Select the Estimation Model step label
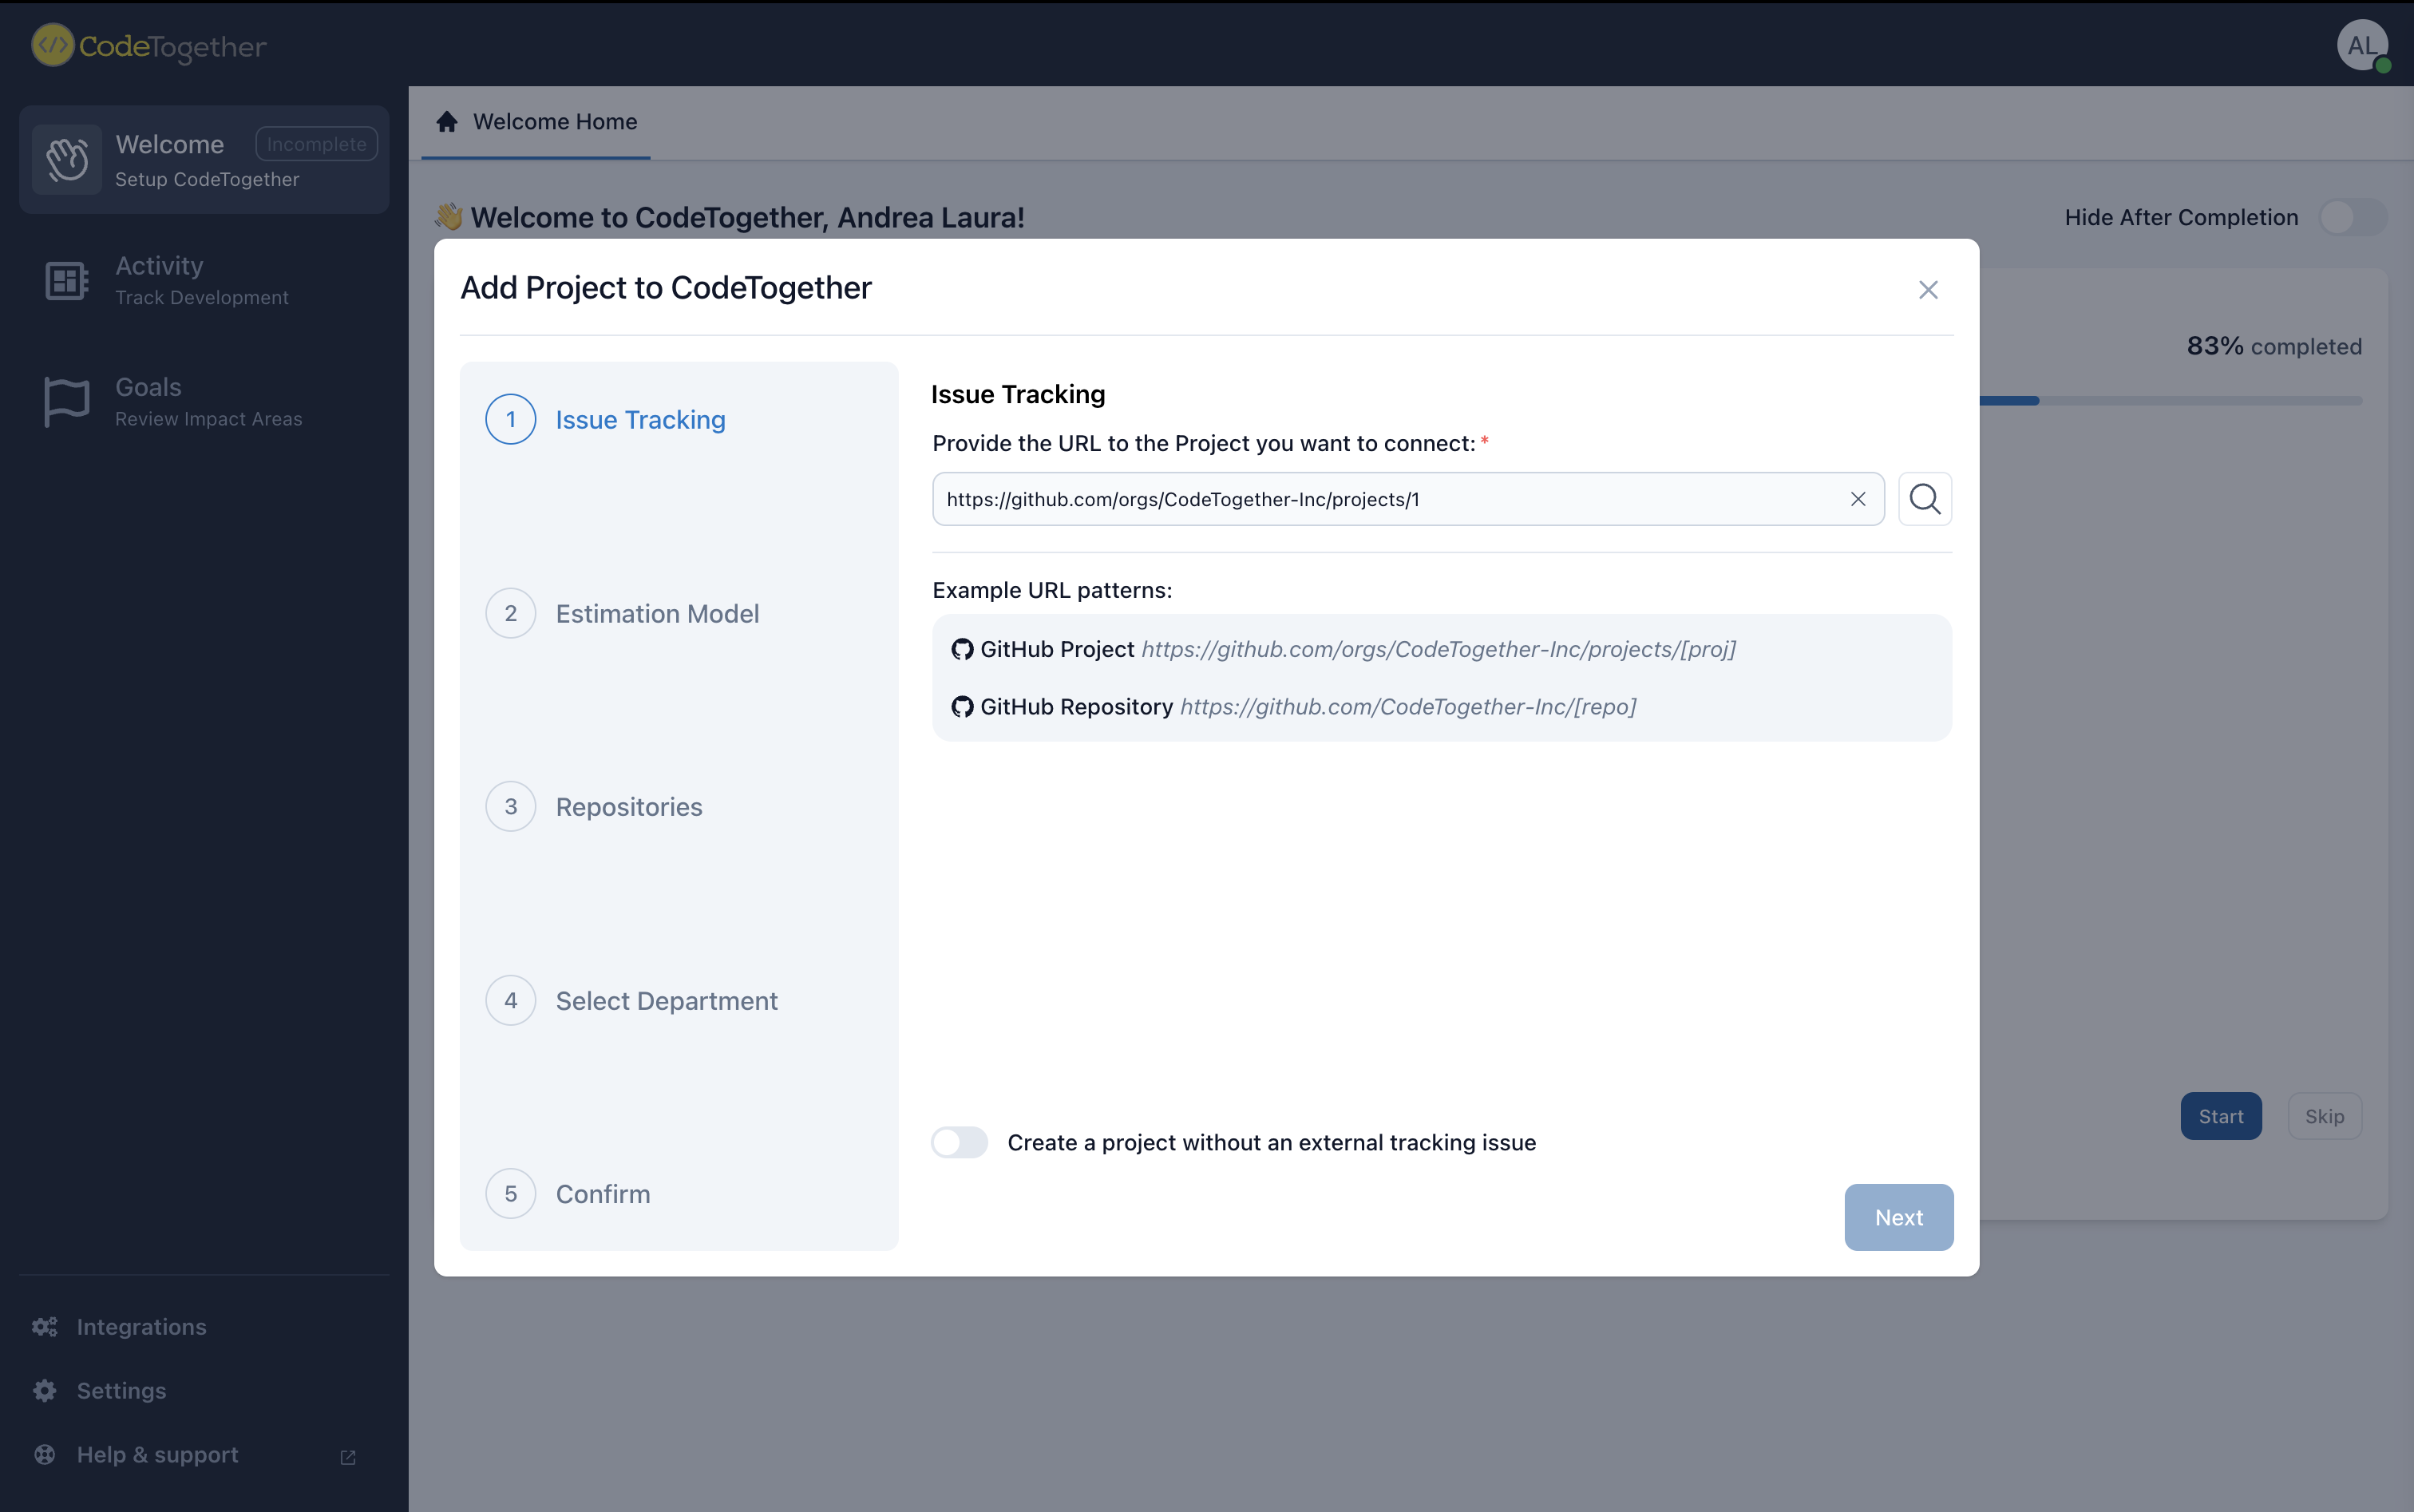Viewport: 2414px width, 1512px height. [657, 614]
